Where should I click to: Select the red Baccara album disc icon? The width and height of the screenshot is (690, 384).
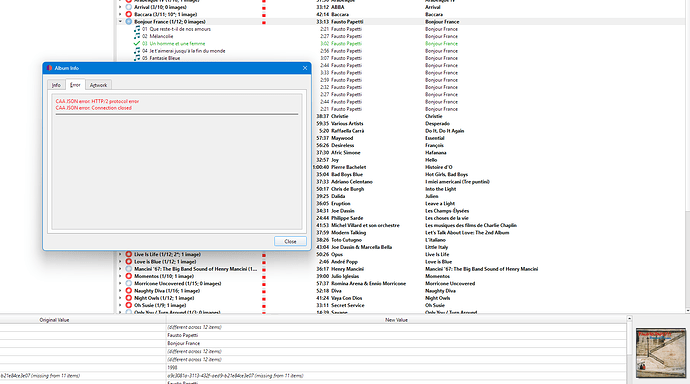[129, 15]
